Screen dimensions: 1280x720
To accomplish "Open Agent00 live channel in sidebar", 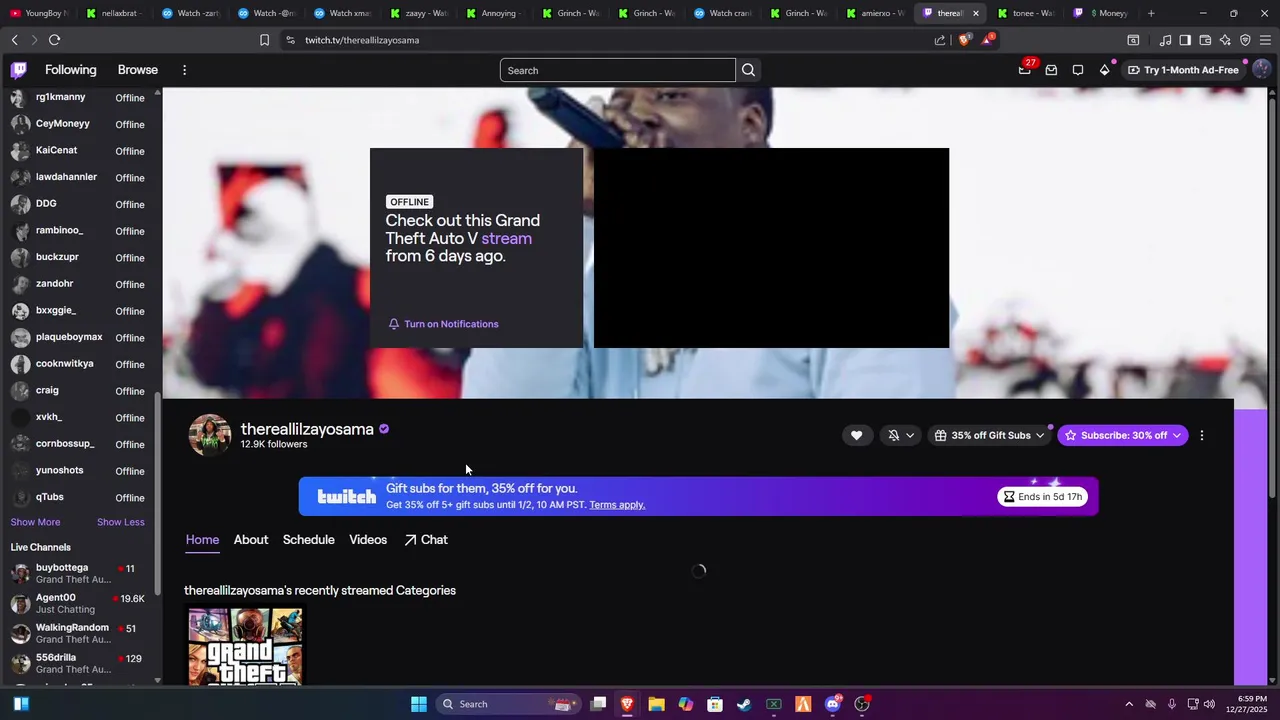I will click(80, 603).
